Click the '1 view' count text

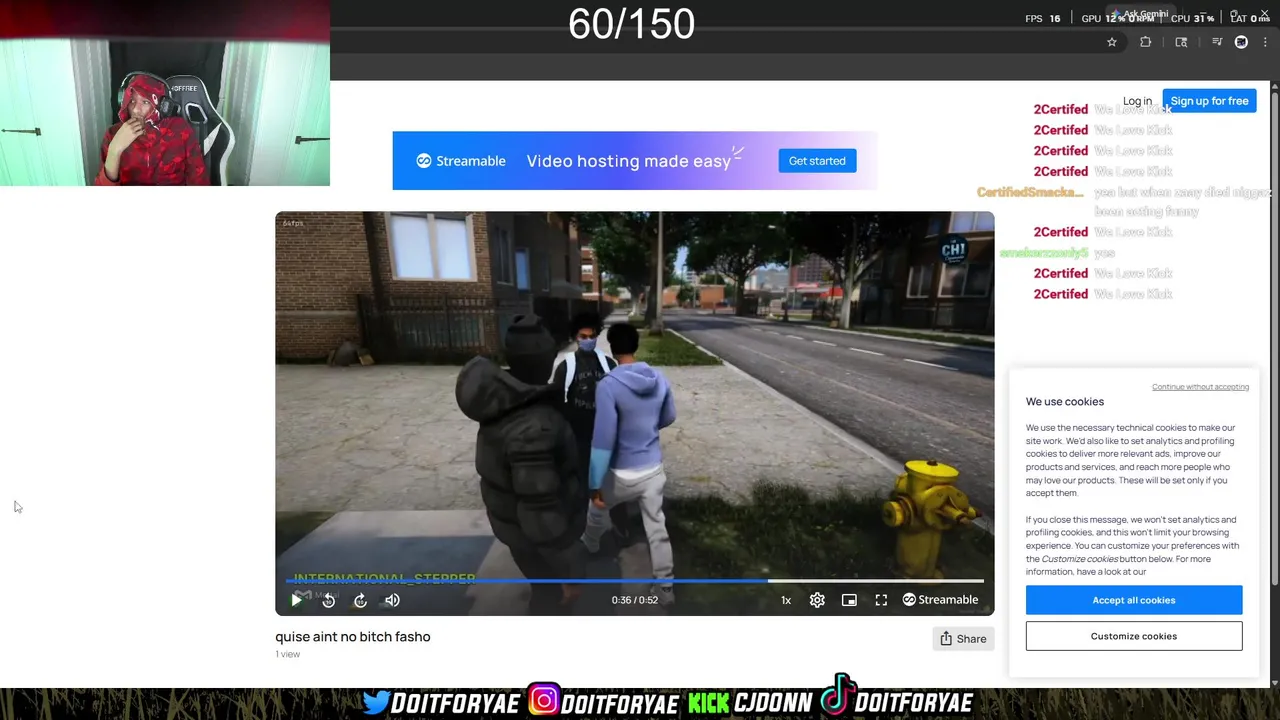point(288,654)
